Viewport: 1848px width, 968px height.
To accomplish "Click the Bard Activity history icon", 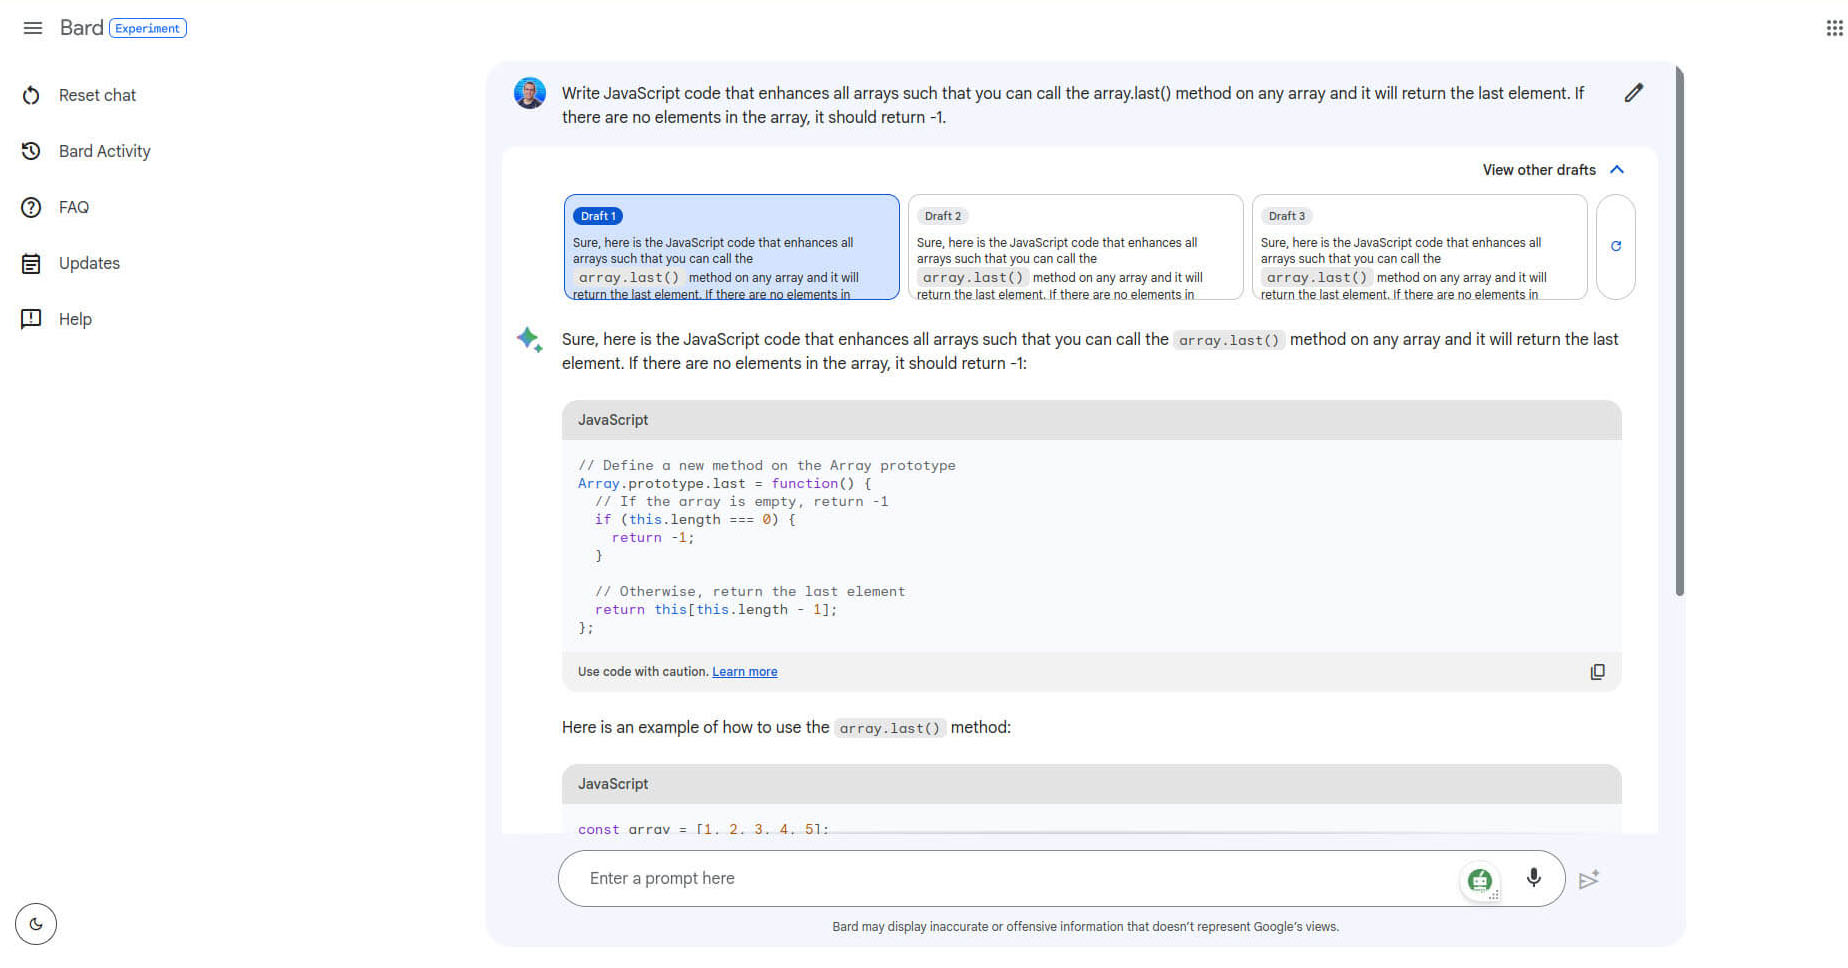I will tap(31, 151).
